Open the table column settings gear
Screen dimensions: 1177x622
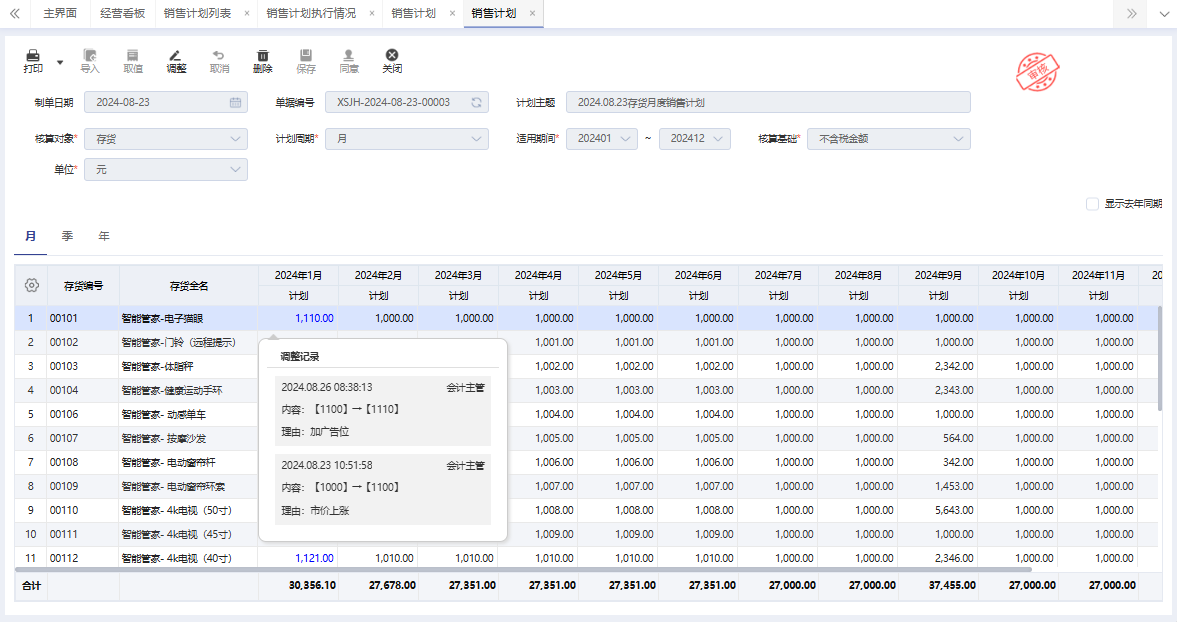(31, 285)
